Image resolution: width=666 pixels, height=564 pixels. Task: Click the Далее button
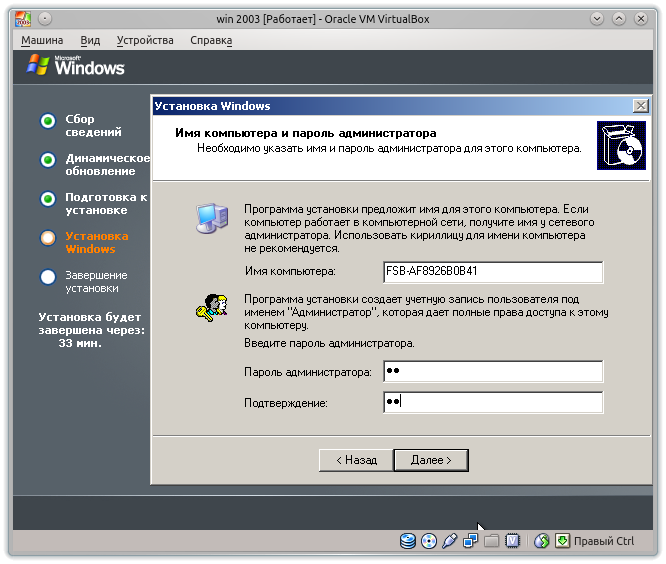(x=431, y=460)
